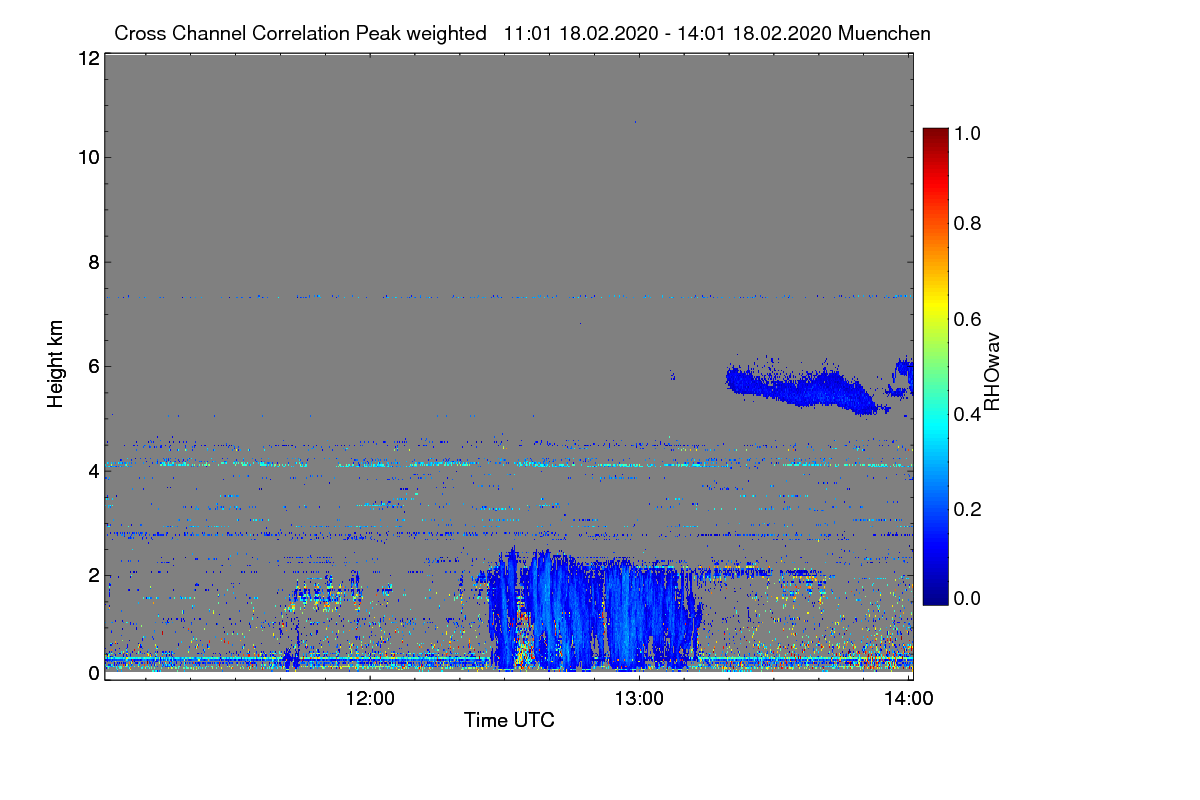The image size is (1200, 800).
Task: Click the height tick label '4'
Action: tap(92, 470)
